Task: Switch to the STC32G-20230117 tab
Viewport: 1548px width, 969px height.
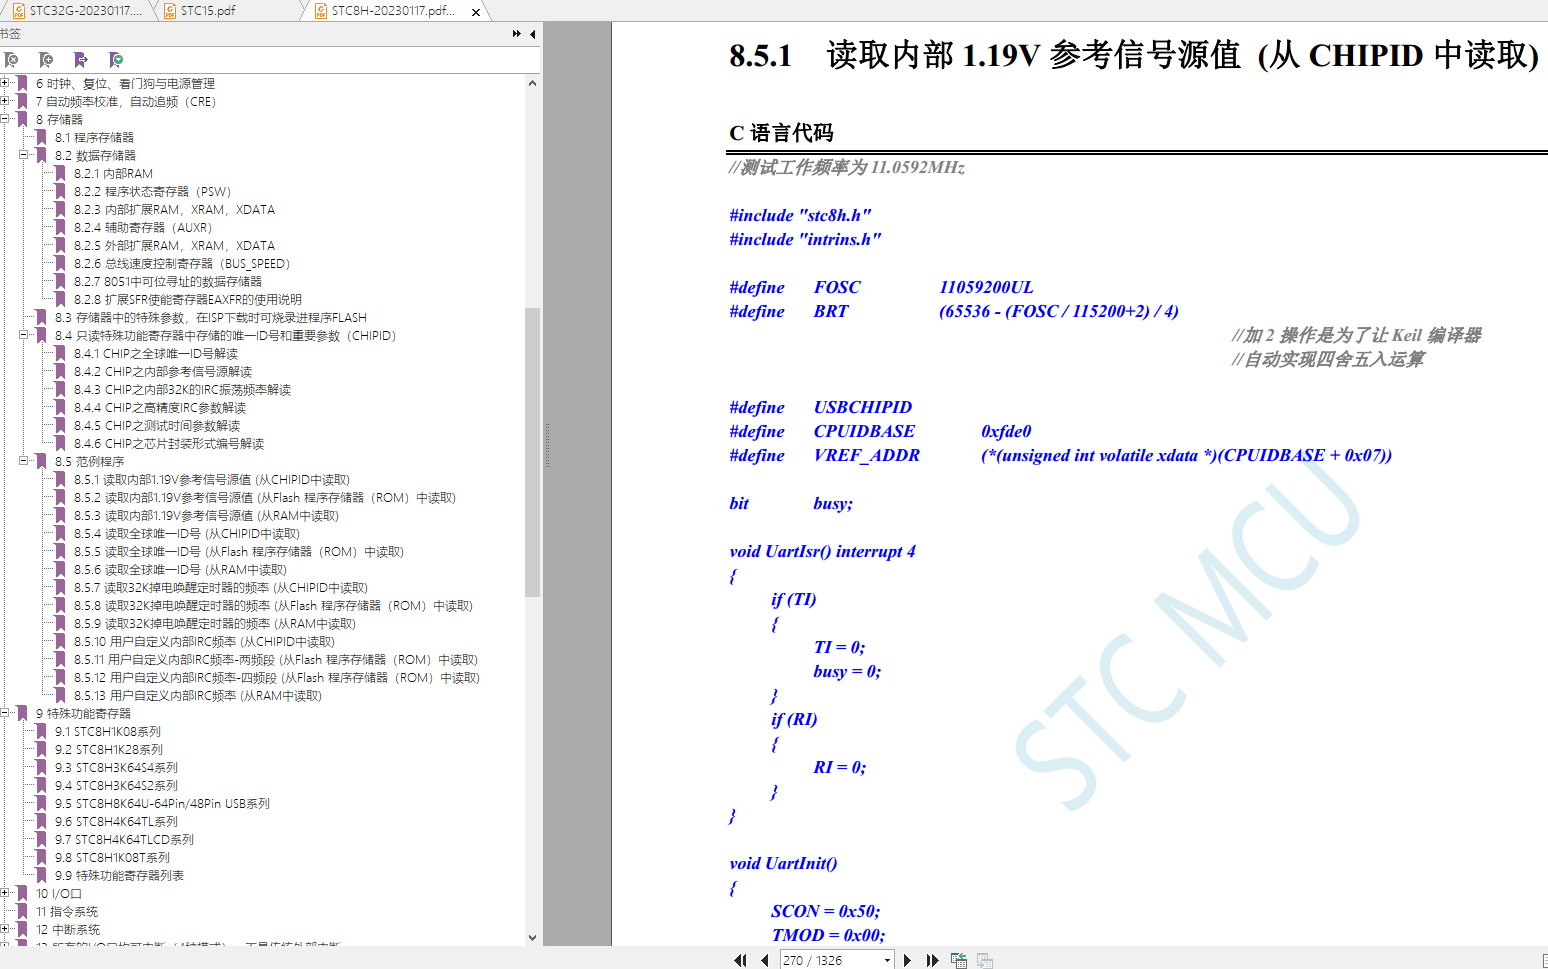Action: pos(77,11)
